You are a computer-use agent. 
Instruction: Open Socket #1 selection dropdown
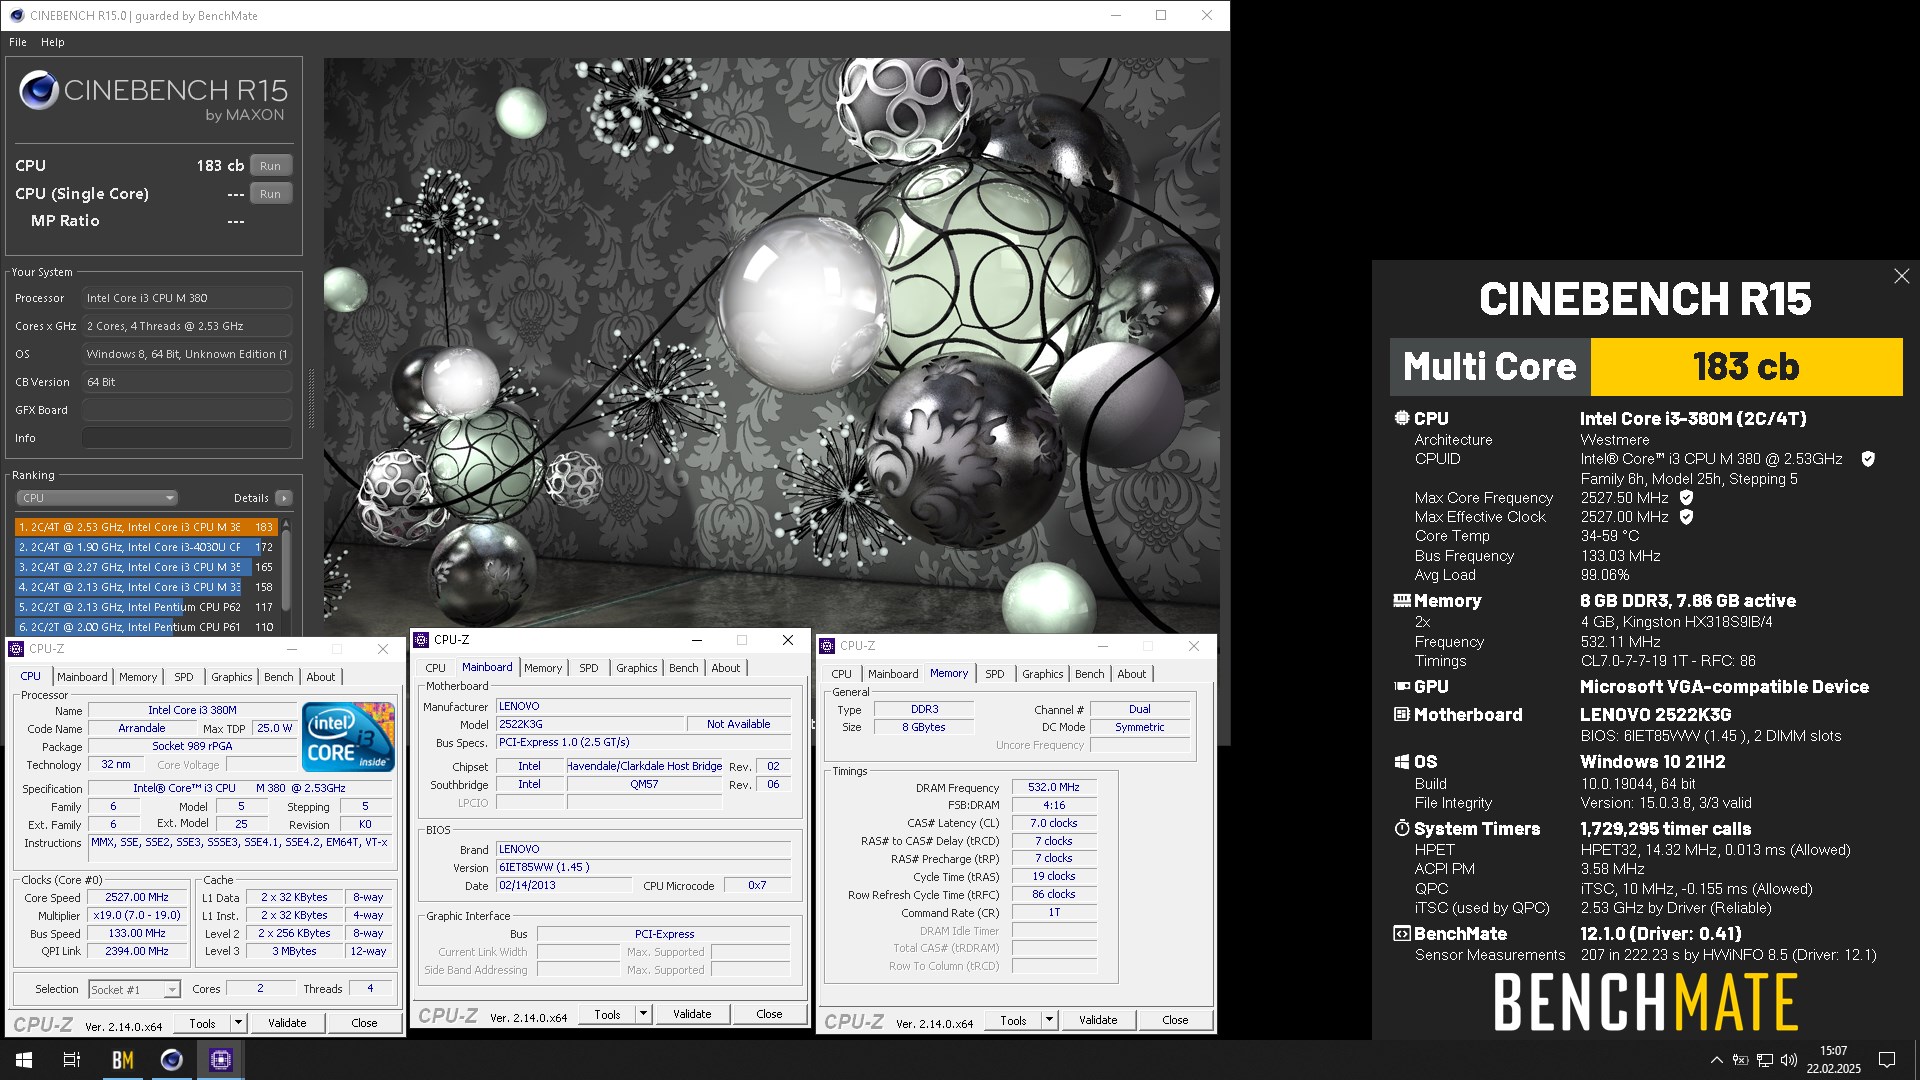(x=134, y=990)
